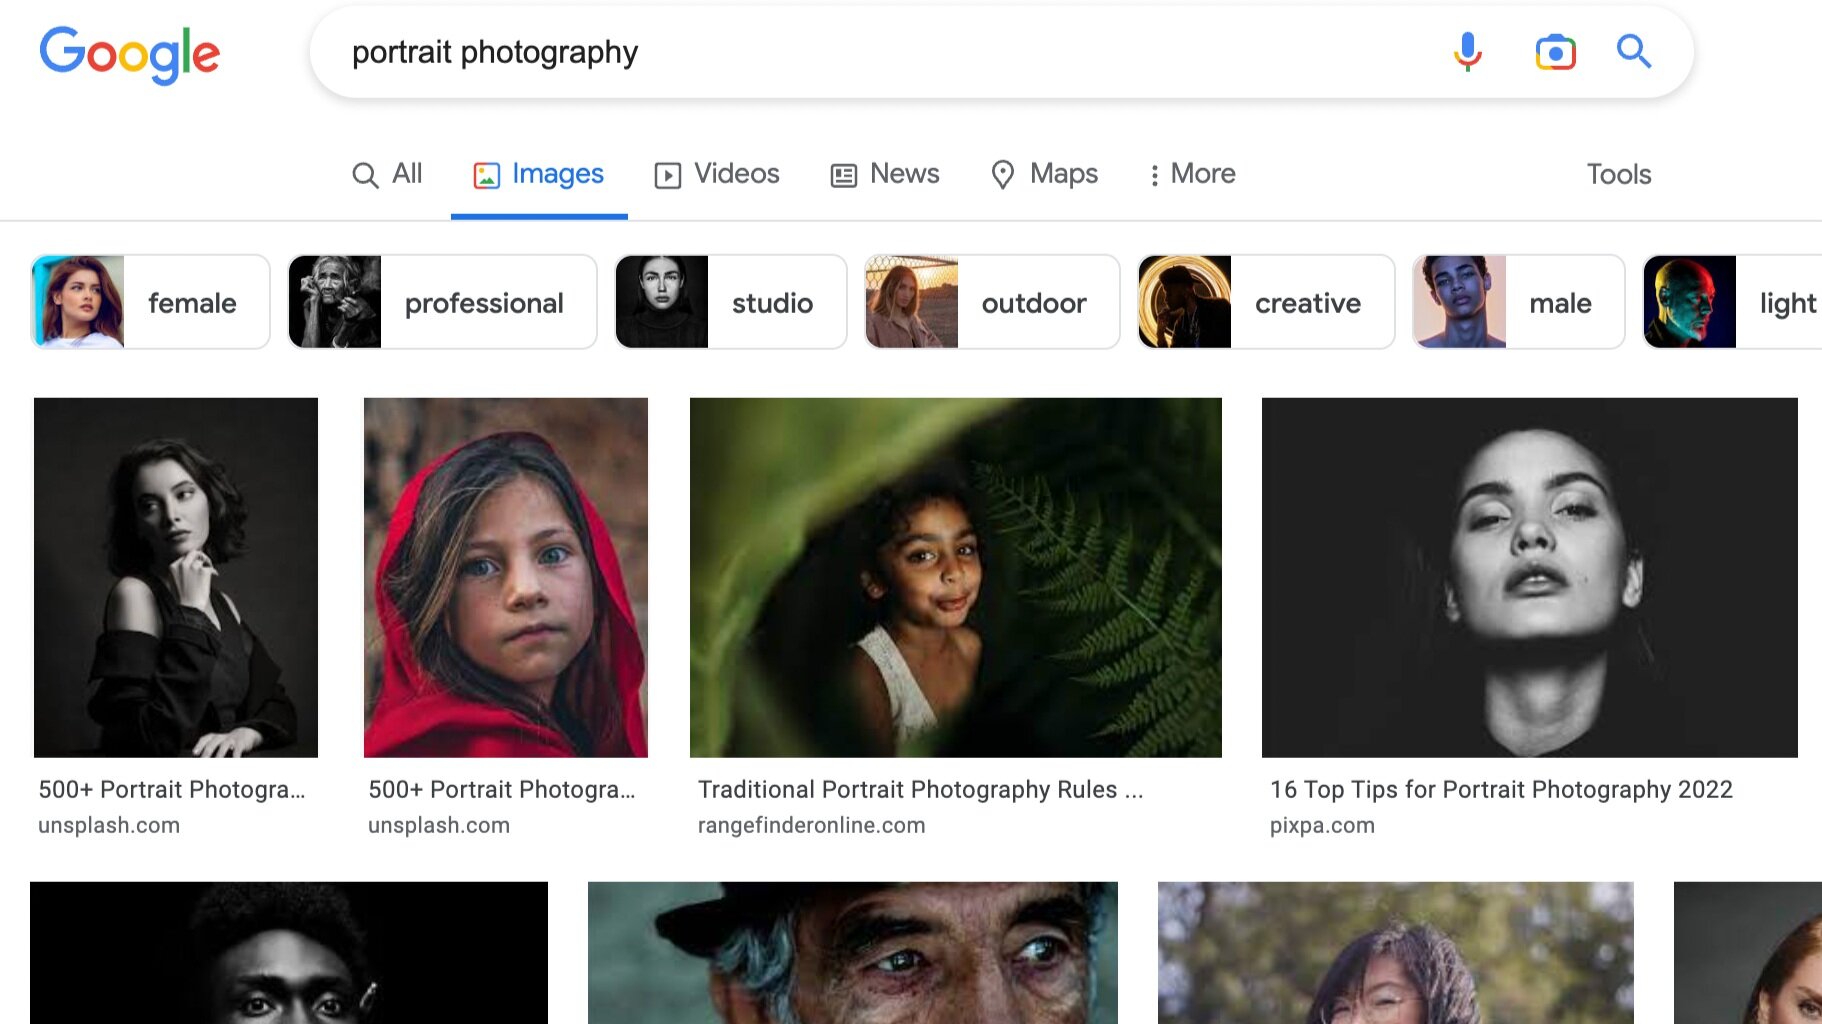This screenshot has width=1822, height=1024.
Task: Open the 500+ Portrait Photogra... title under the woman-in-jacket photo
Action: pos(172,789)
